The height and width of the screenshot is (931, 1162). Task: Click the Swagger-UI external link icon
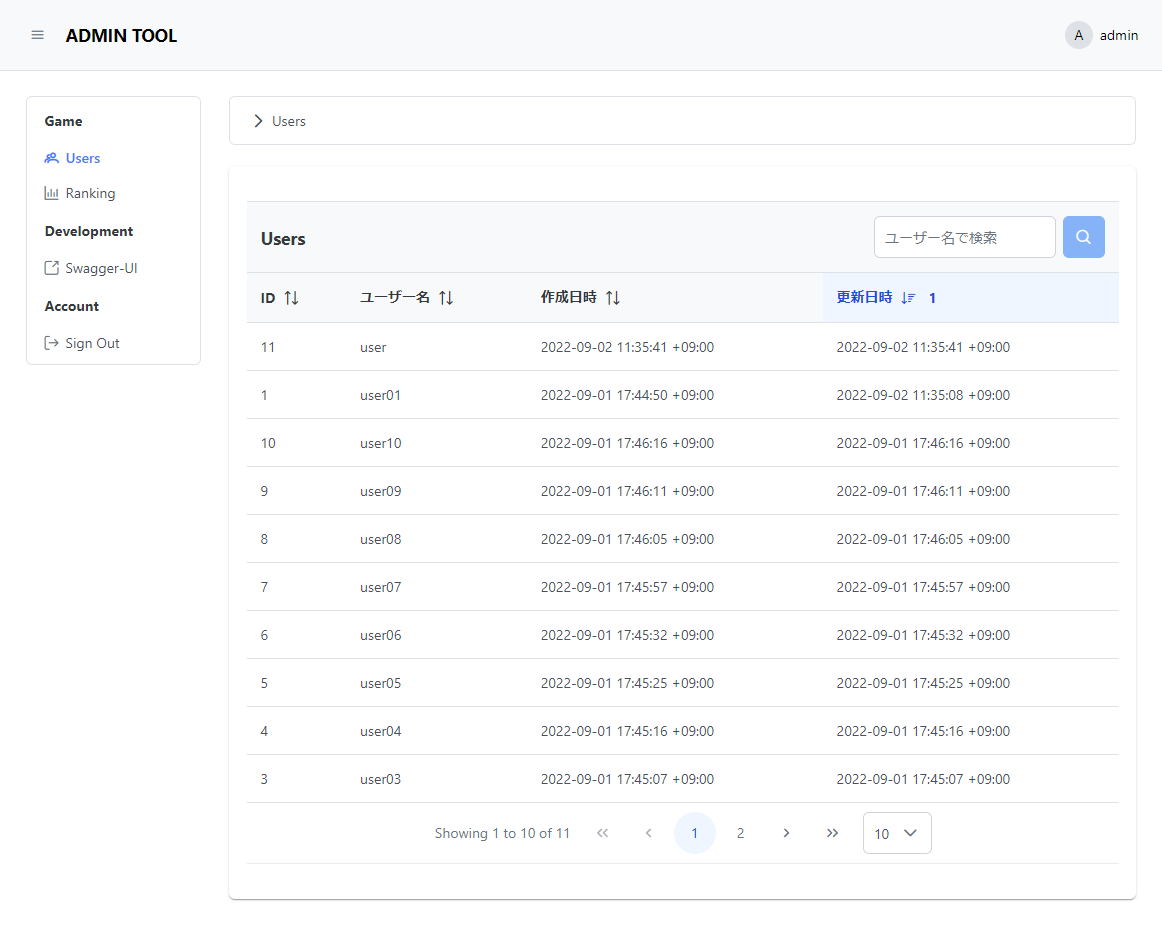pyautogui.click(x=51, y=268)
